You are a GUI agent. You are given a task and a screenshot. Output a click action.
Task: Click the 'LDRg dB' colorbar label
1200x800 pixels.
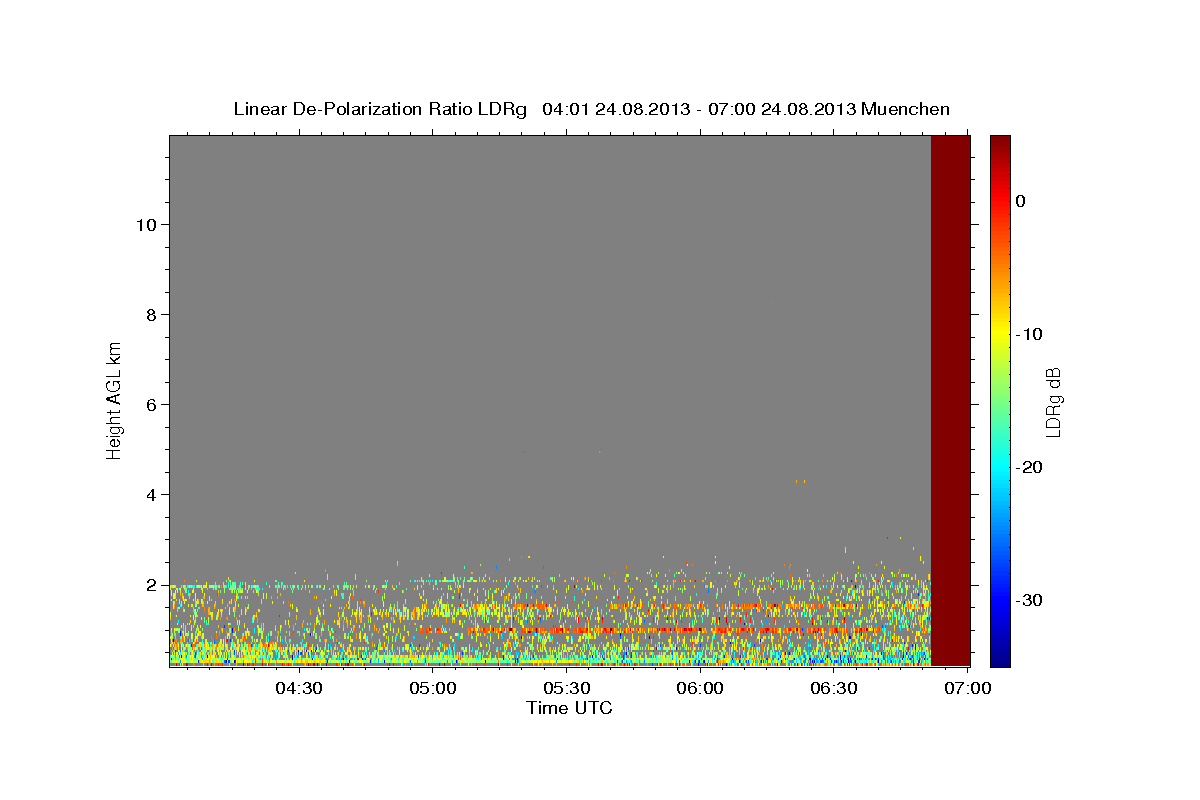click(1052, 402)
